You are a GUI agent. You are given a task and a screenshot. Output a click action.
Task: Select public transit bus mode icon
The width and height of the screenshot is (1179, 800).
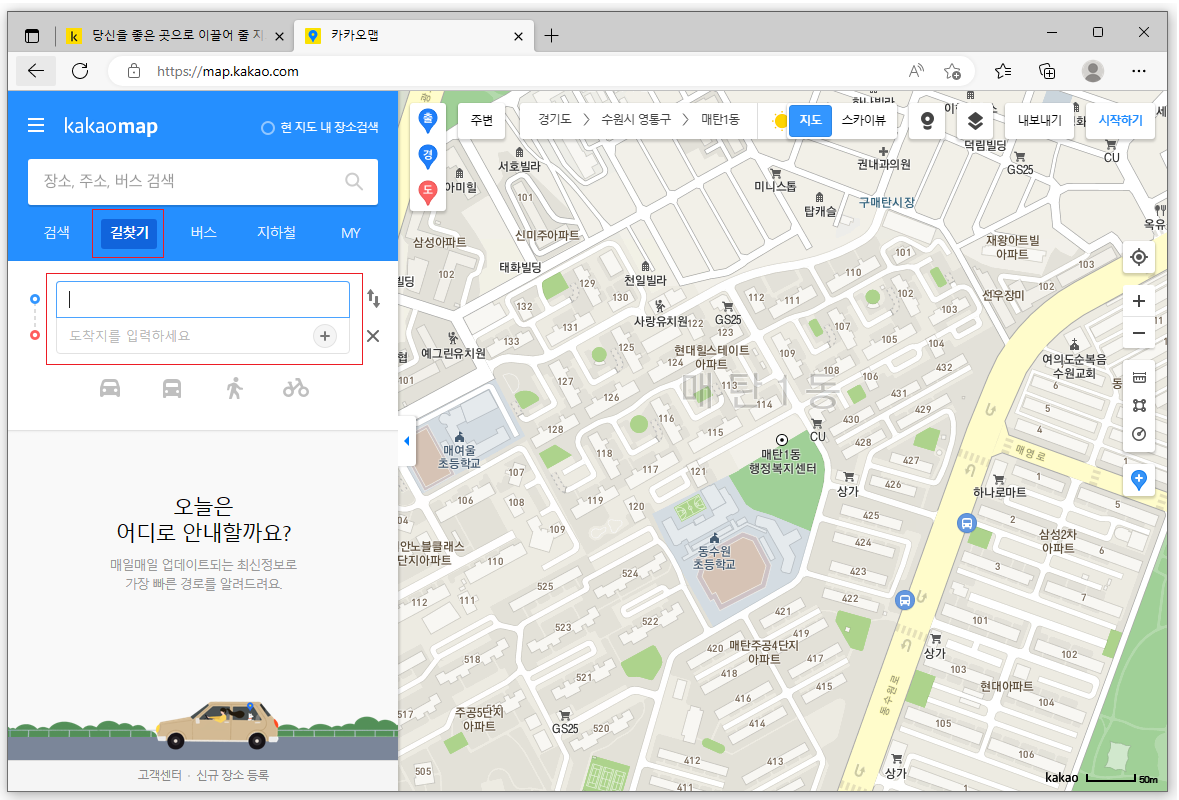pos(172,388)
